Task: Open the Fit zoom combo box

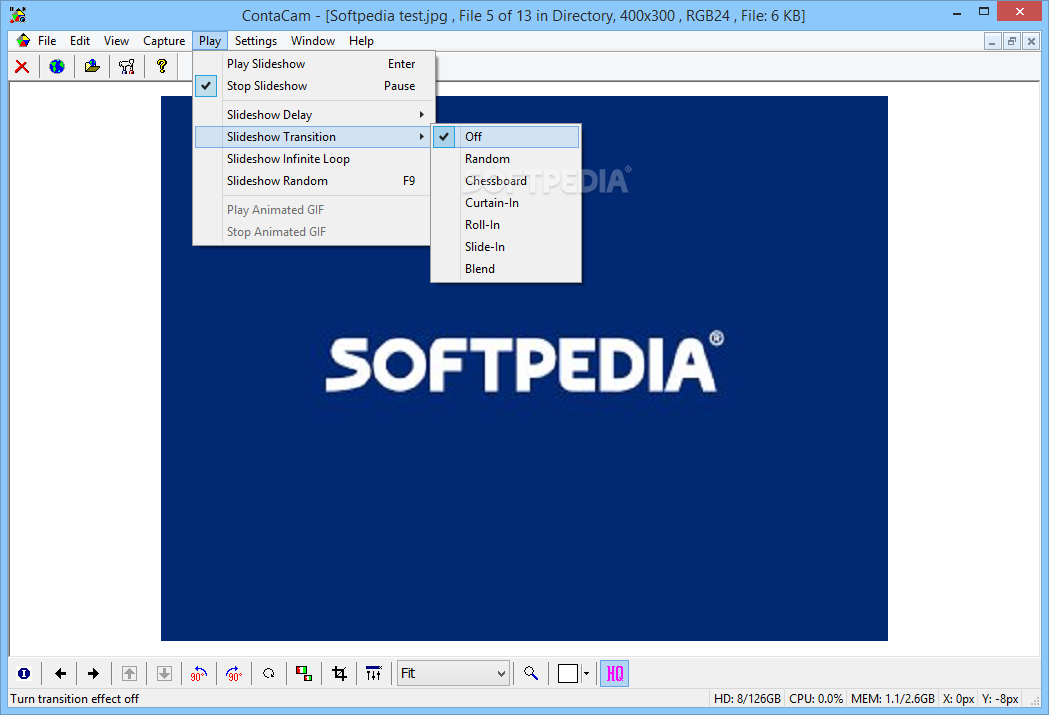Action: point(453,674)
